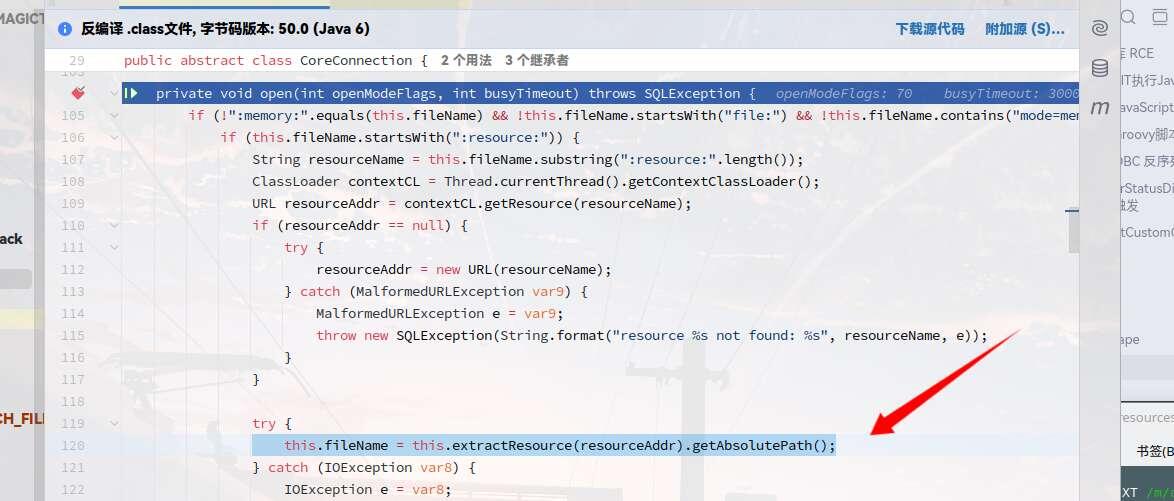Click the search magnifier icon at top right

coord(1129,17)
